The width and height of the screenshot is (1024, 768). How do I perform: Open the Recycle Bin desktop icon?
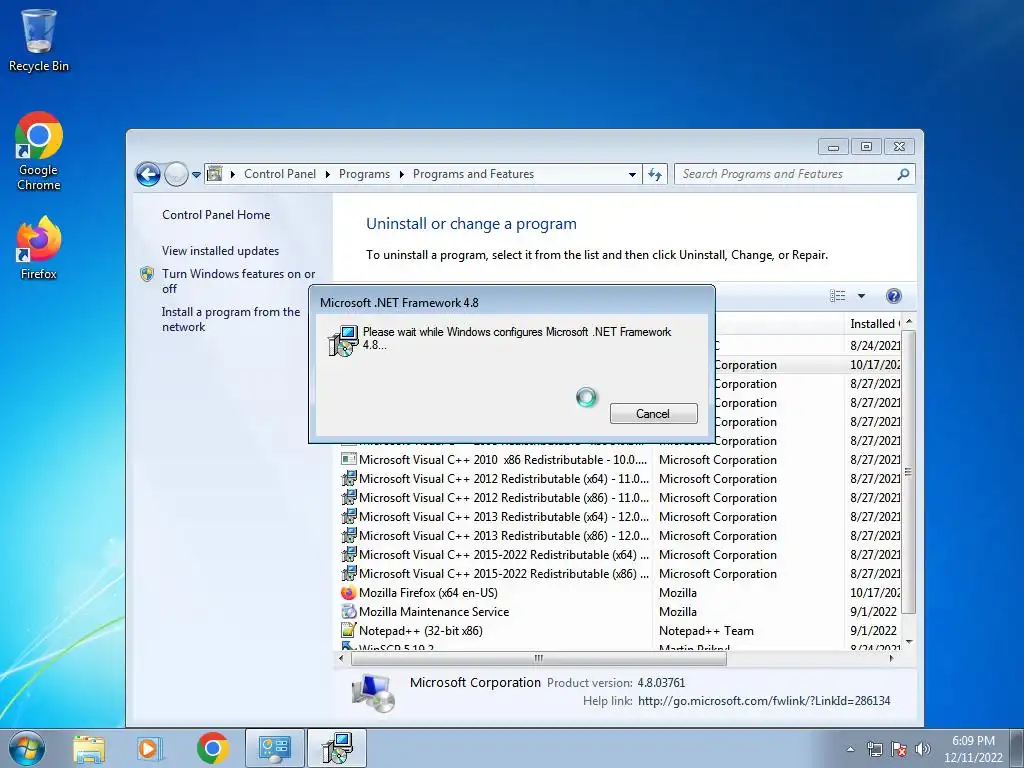click(39, 40)
